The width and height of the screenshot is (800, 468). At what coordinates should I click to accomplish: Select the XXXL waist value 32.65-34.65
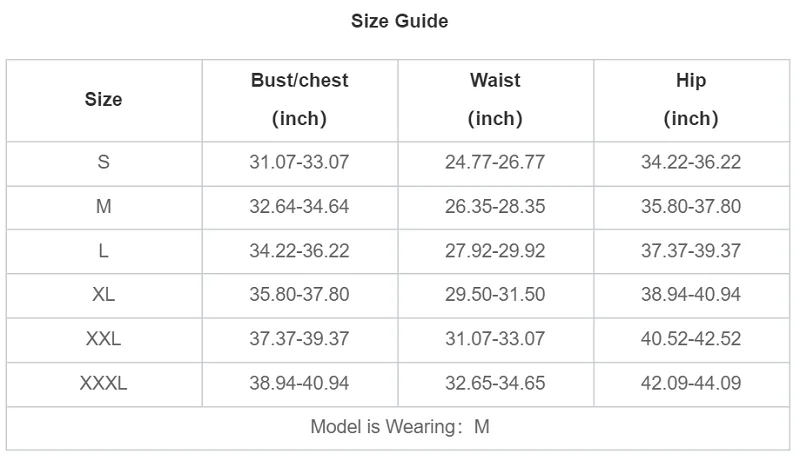[x=495, y=383]
